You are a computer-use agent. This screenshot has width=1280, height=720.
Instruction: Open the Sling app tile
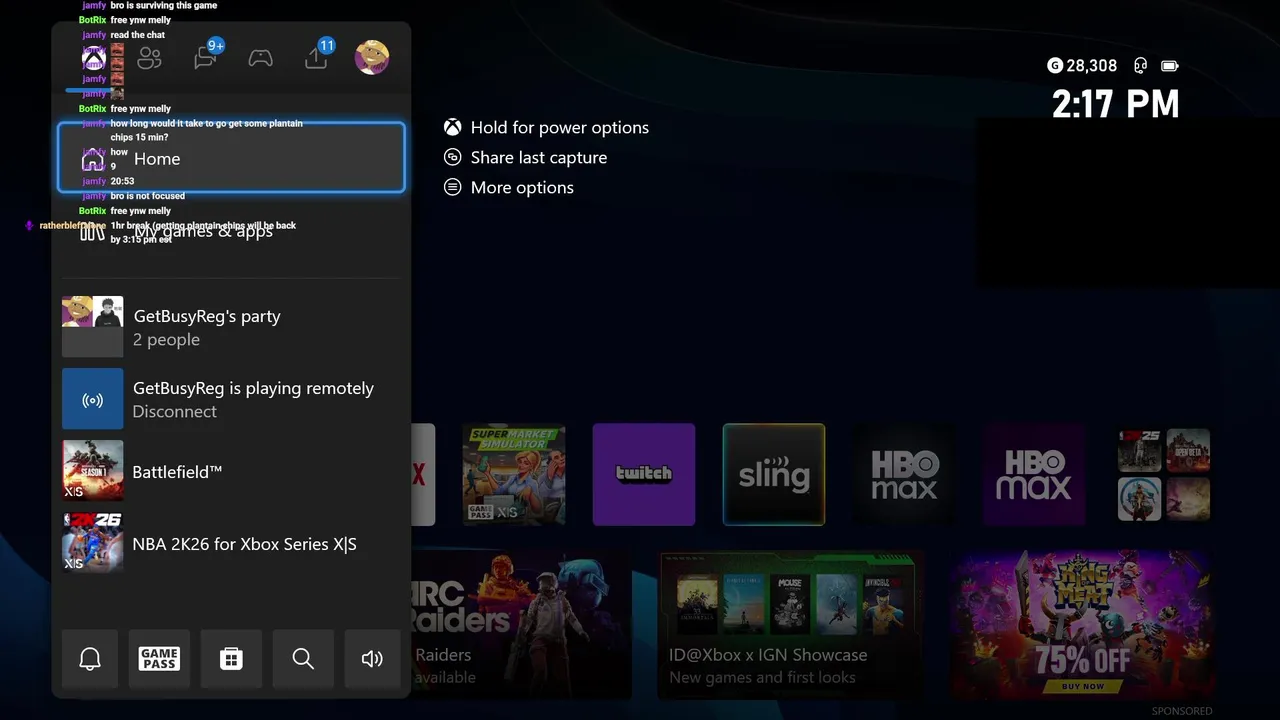tap(774, 474)
